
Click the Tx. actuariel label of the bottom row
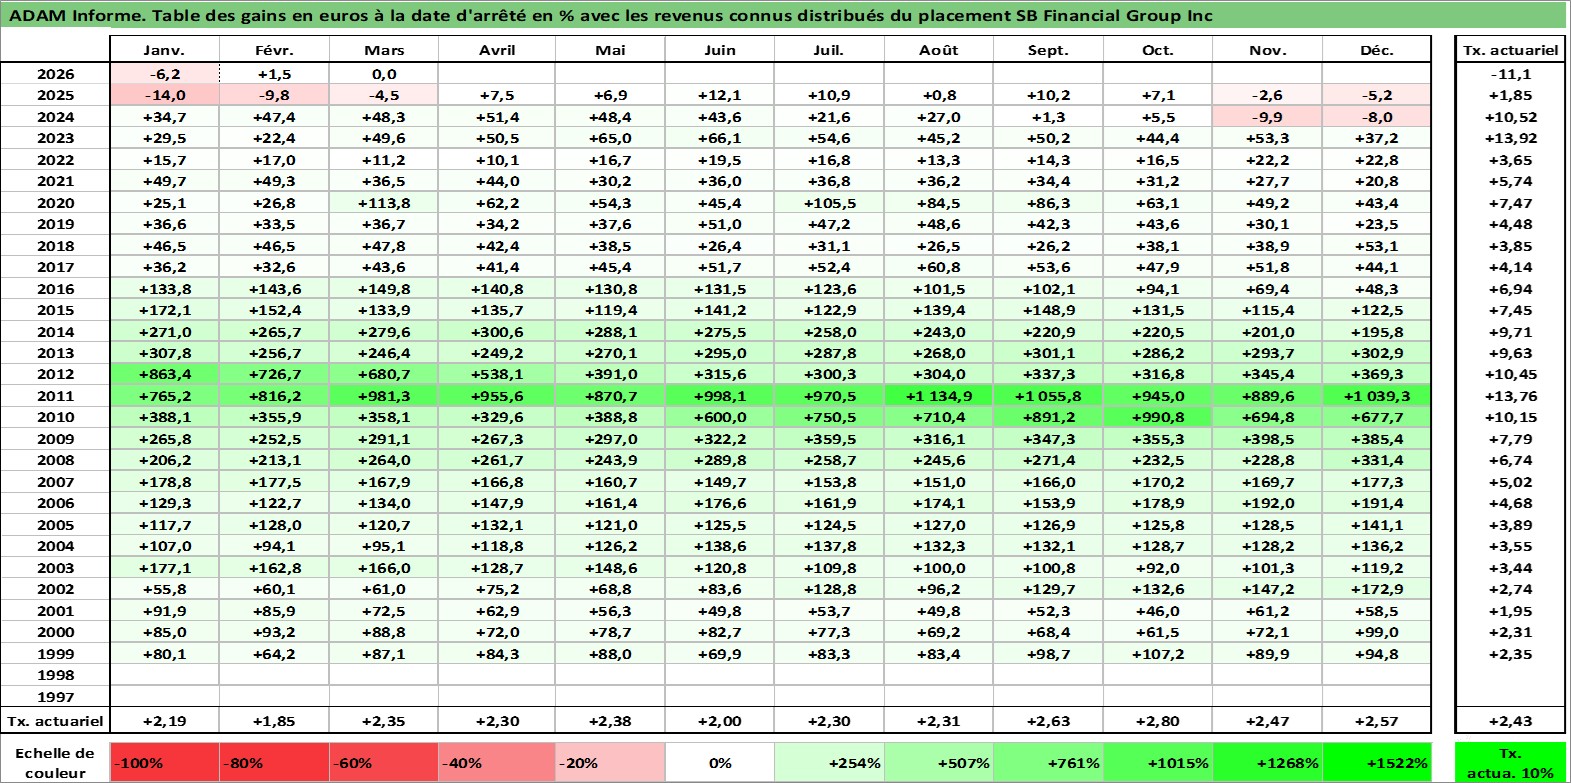click(55, 721)
